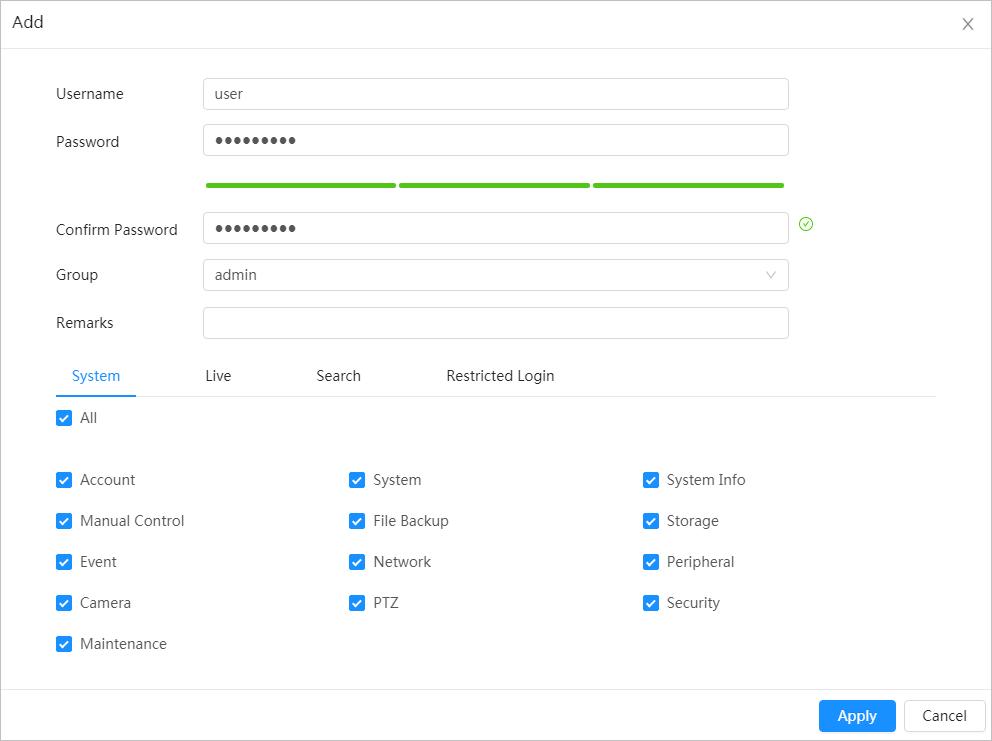Uncheck the Security permission checkbox
This screenshot has width=992, height=741.
(651, 603)
